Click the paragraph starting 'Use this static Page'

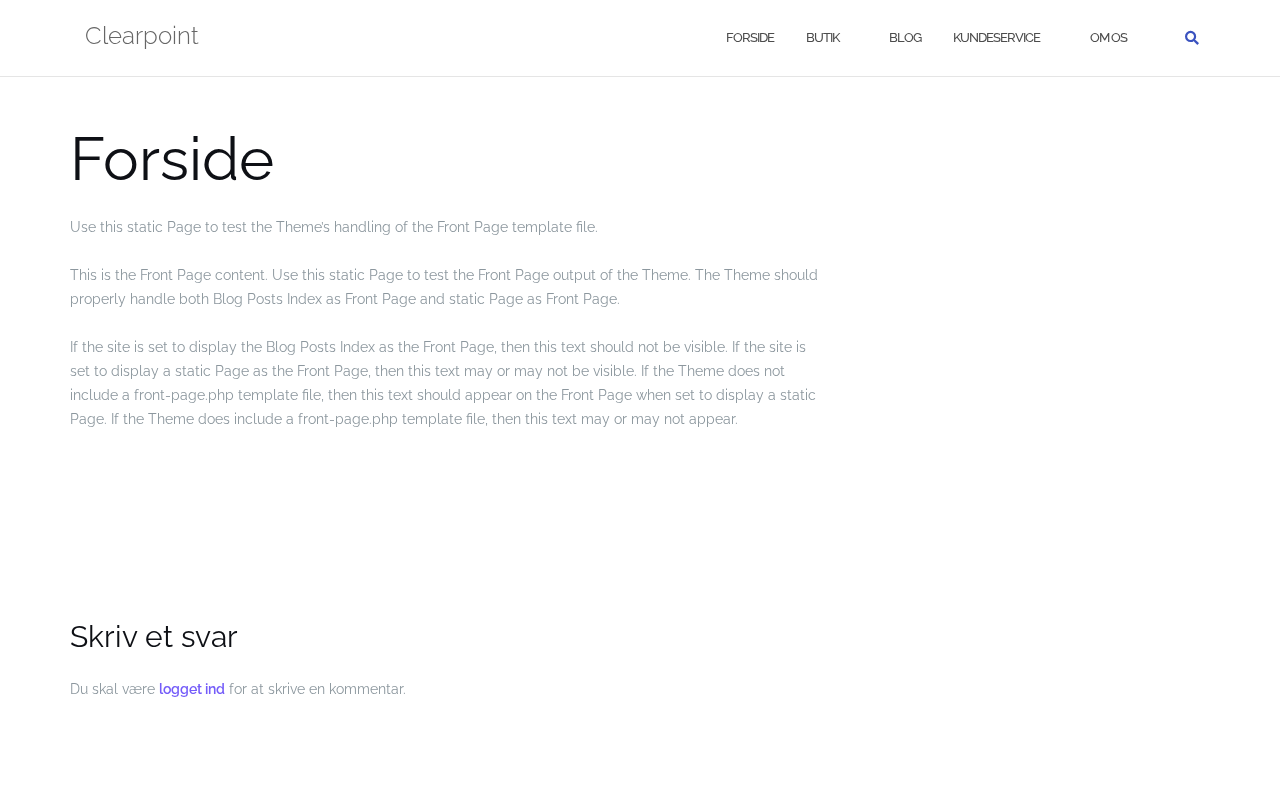click(334, 227)
